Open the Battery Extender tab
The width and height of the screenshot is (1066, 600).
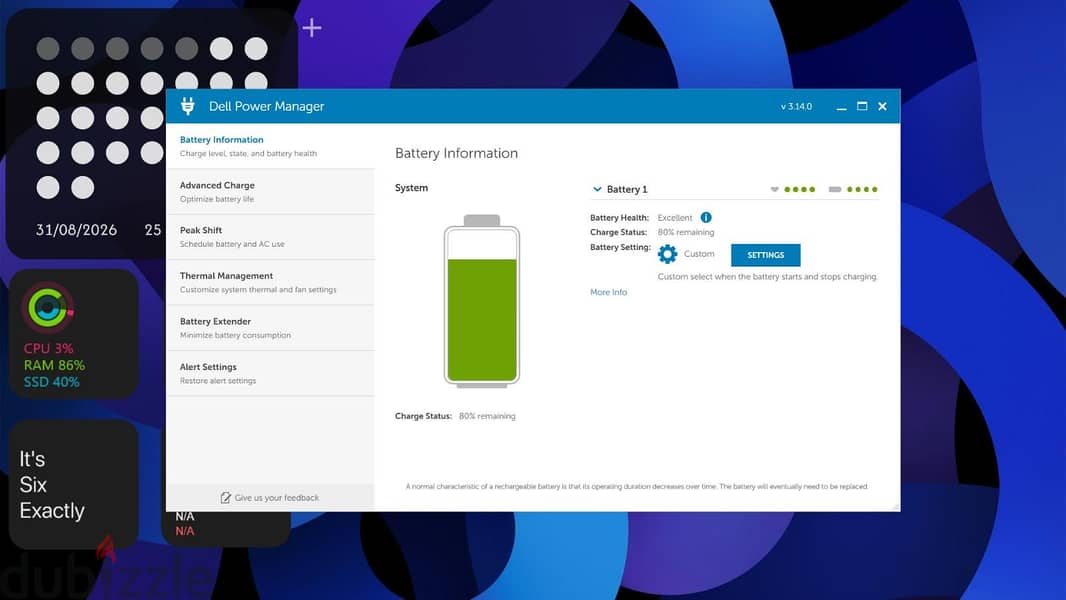[270, 328]
